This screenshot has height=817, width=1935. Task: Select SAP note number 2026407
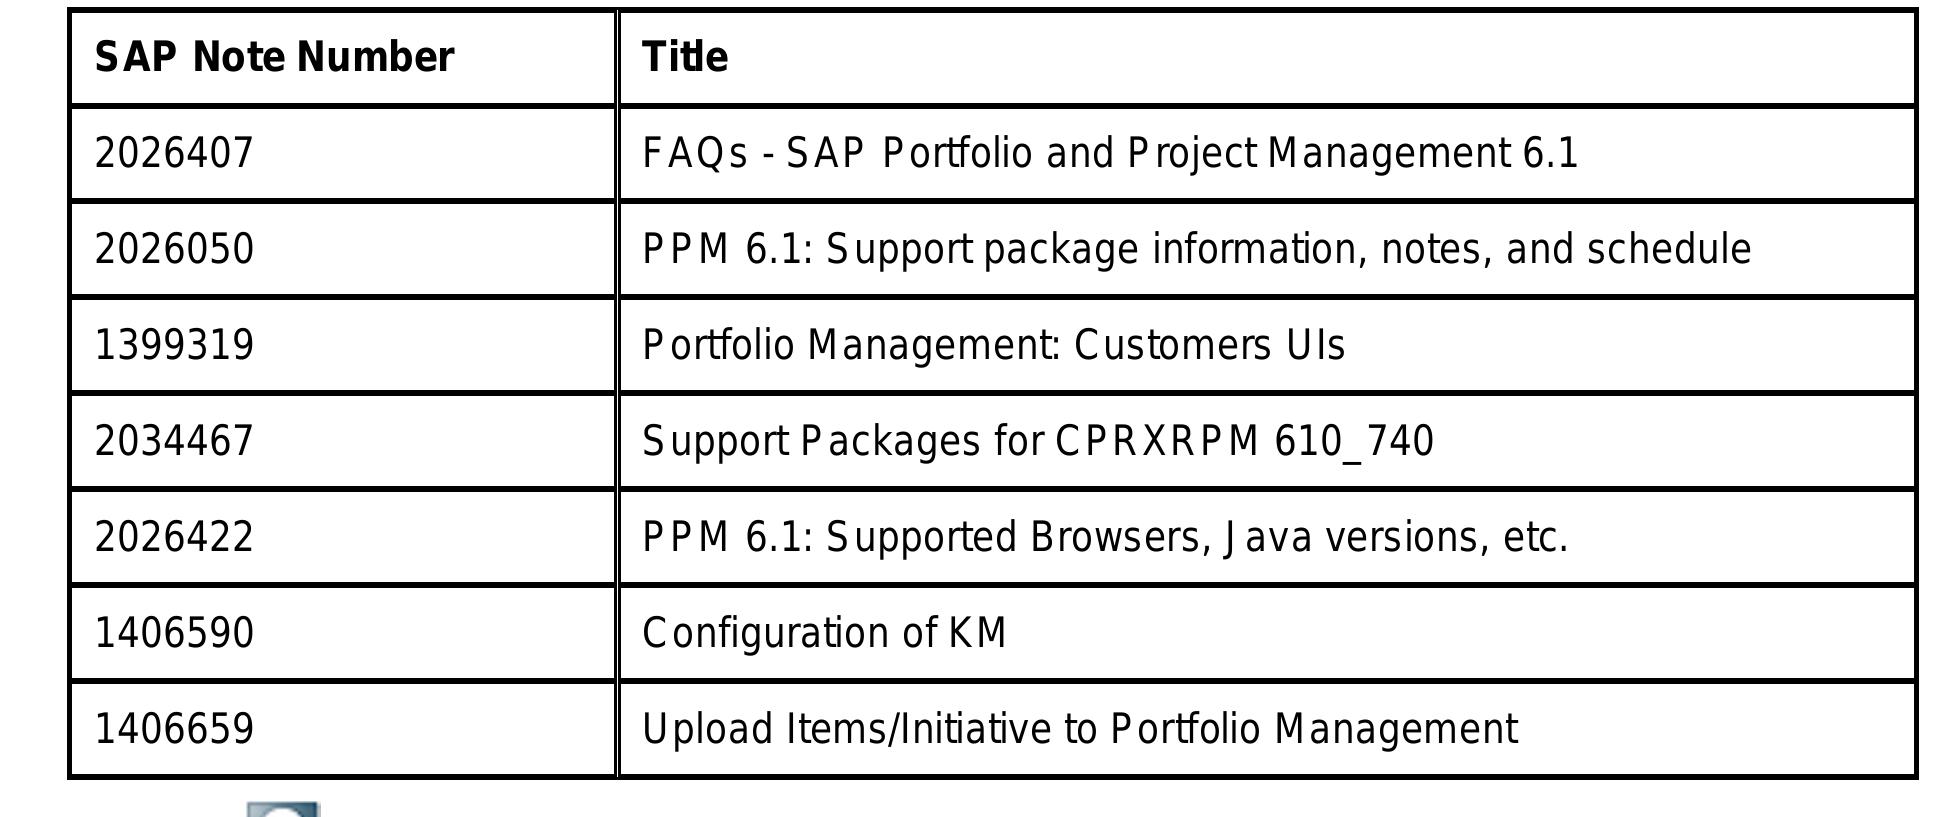[x=174, y=153]
